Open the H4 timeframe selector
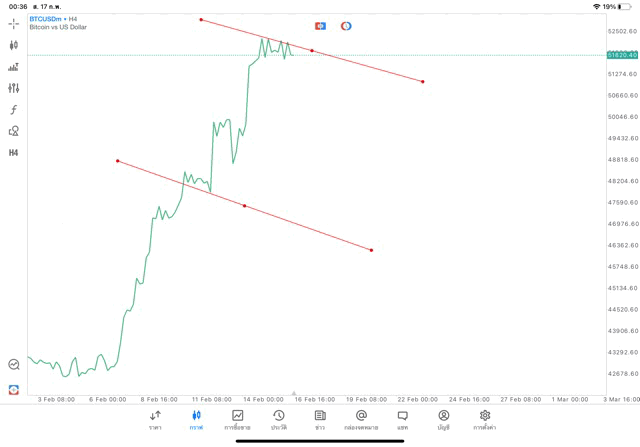The width and height of the screenshot is (640, 447). click(14, 153)
